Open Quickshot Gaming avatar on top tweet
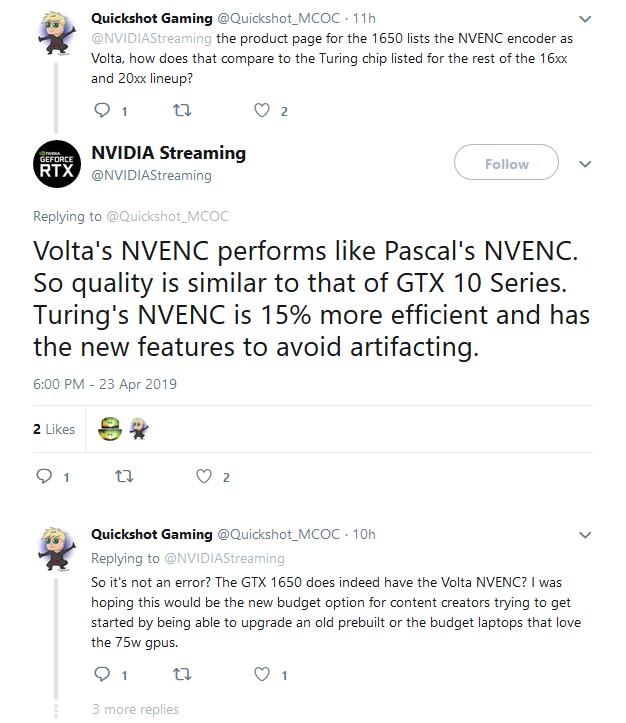 (x=51, y=38)
